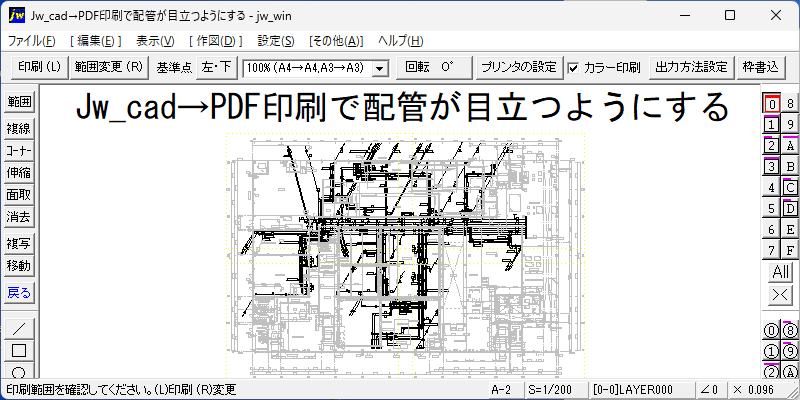
Task: Open ファイル(F) menu
Action: point(31,41)
